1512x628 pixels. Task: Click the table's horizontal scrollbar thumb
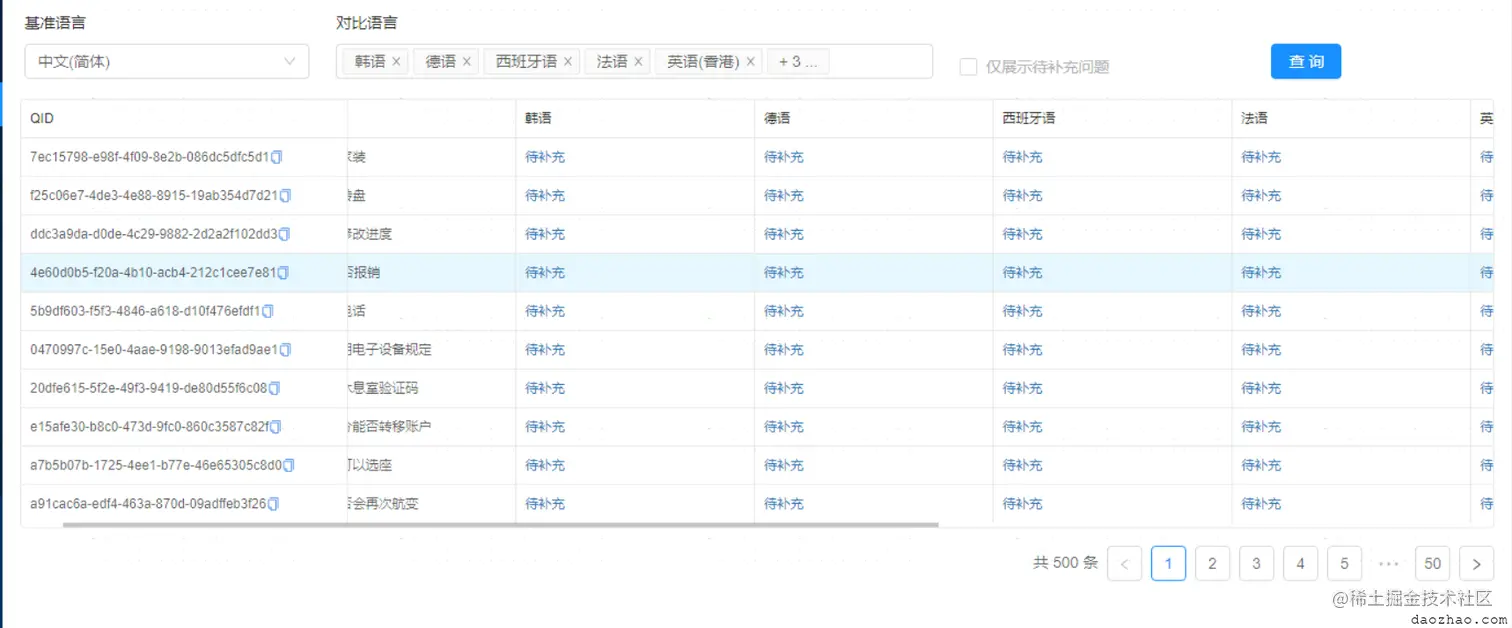click(500, 524)
